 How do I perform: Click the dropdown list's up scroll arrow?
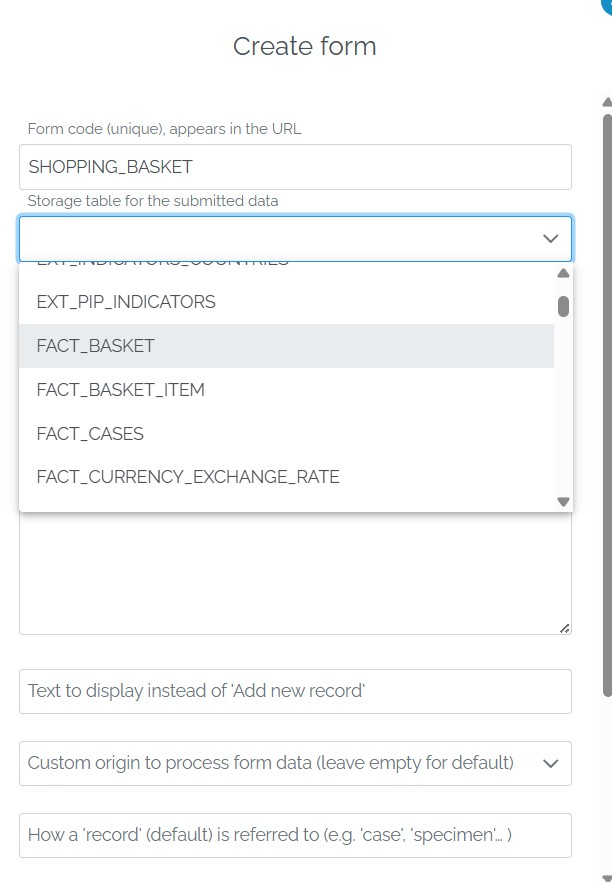pos(562,272)
